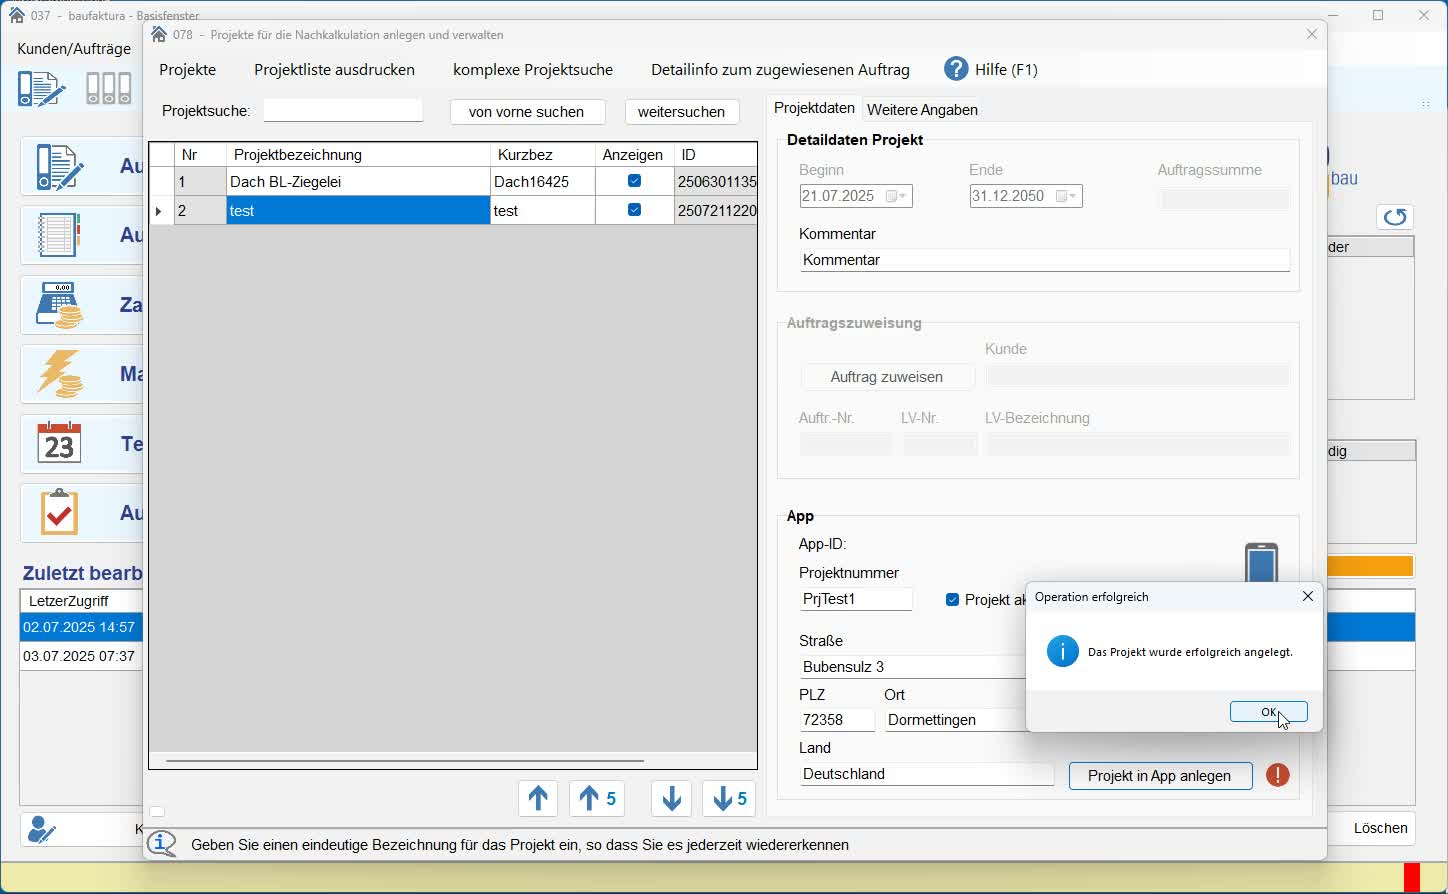Open Detailinfo zum zugewiesenen Auftrag
This screenshot has height=894, width=1448.
tap(781, 70)
